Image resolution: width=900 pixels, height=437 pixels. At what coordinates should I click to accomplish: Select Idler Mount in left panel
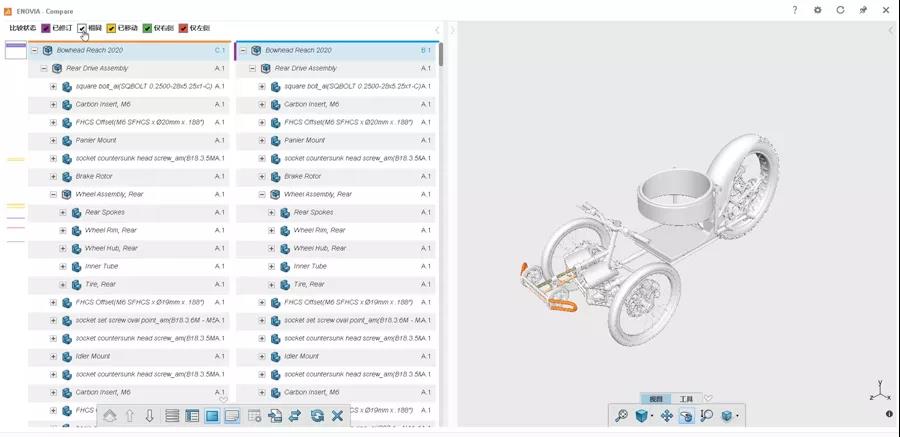tap(93, 356)
